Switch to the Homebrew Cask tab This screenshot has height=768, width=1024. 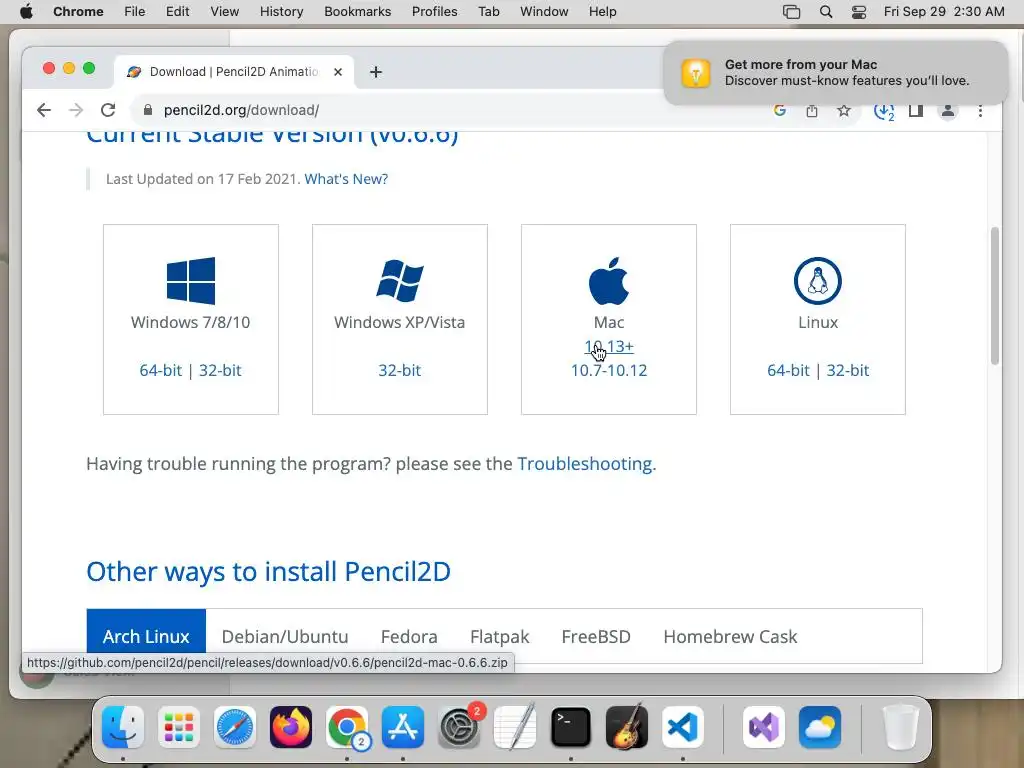point(730,636)
